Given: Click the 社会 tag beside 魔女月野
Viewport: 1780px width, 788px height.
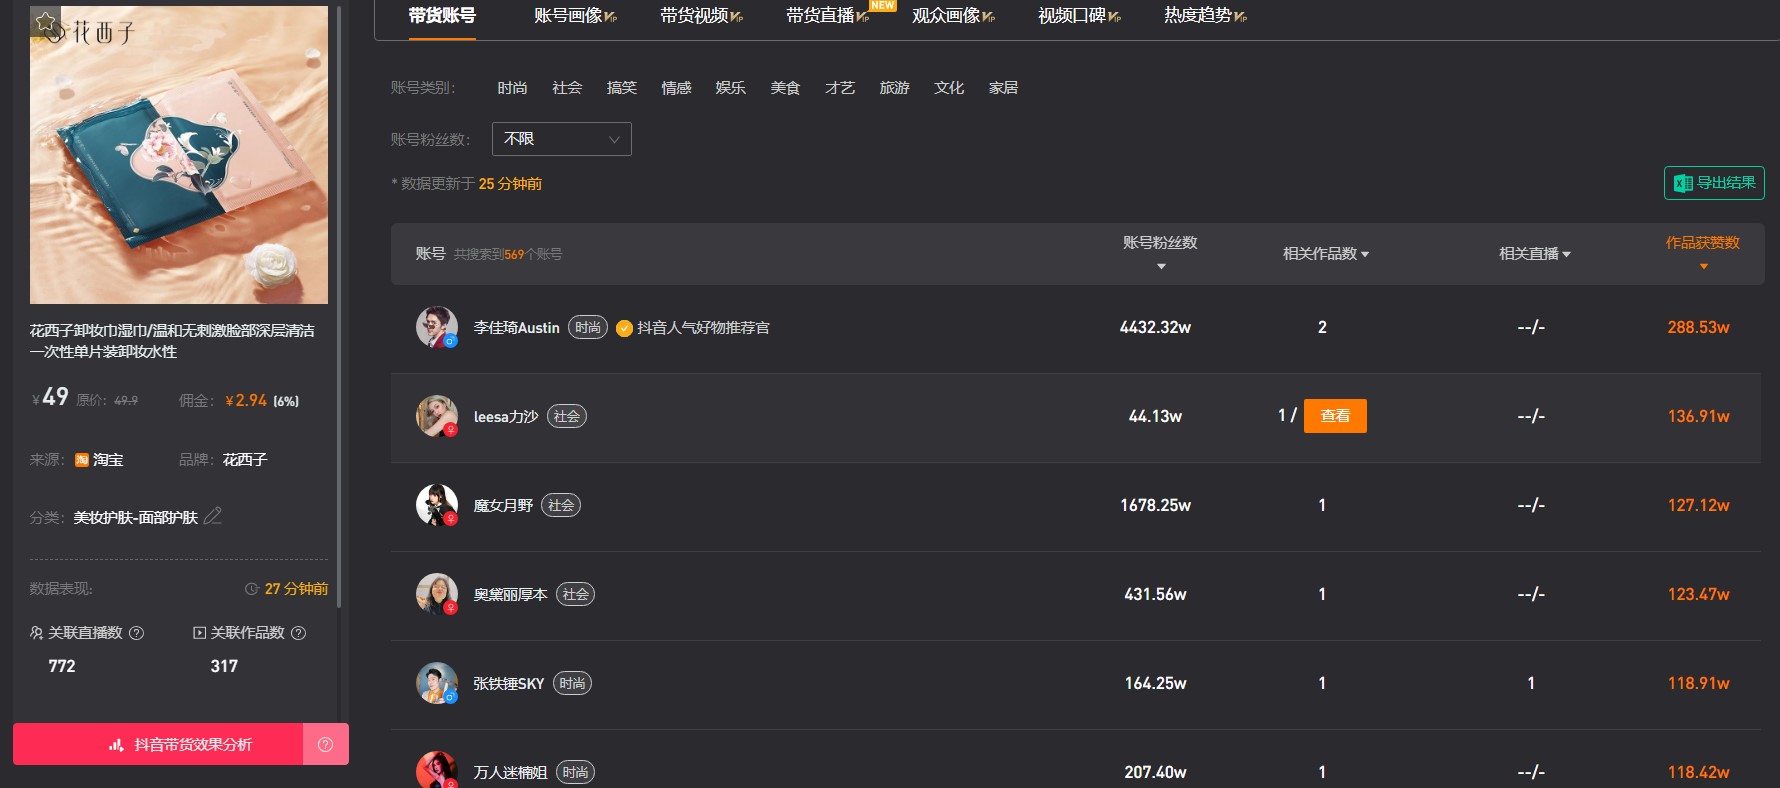Looking at the screenshot, I should coord(561,506).
